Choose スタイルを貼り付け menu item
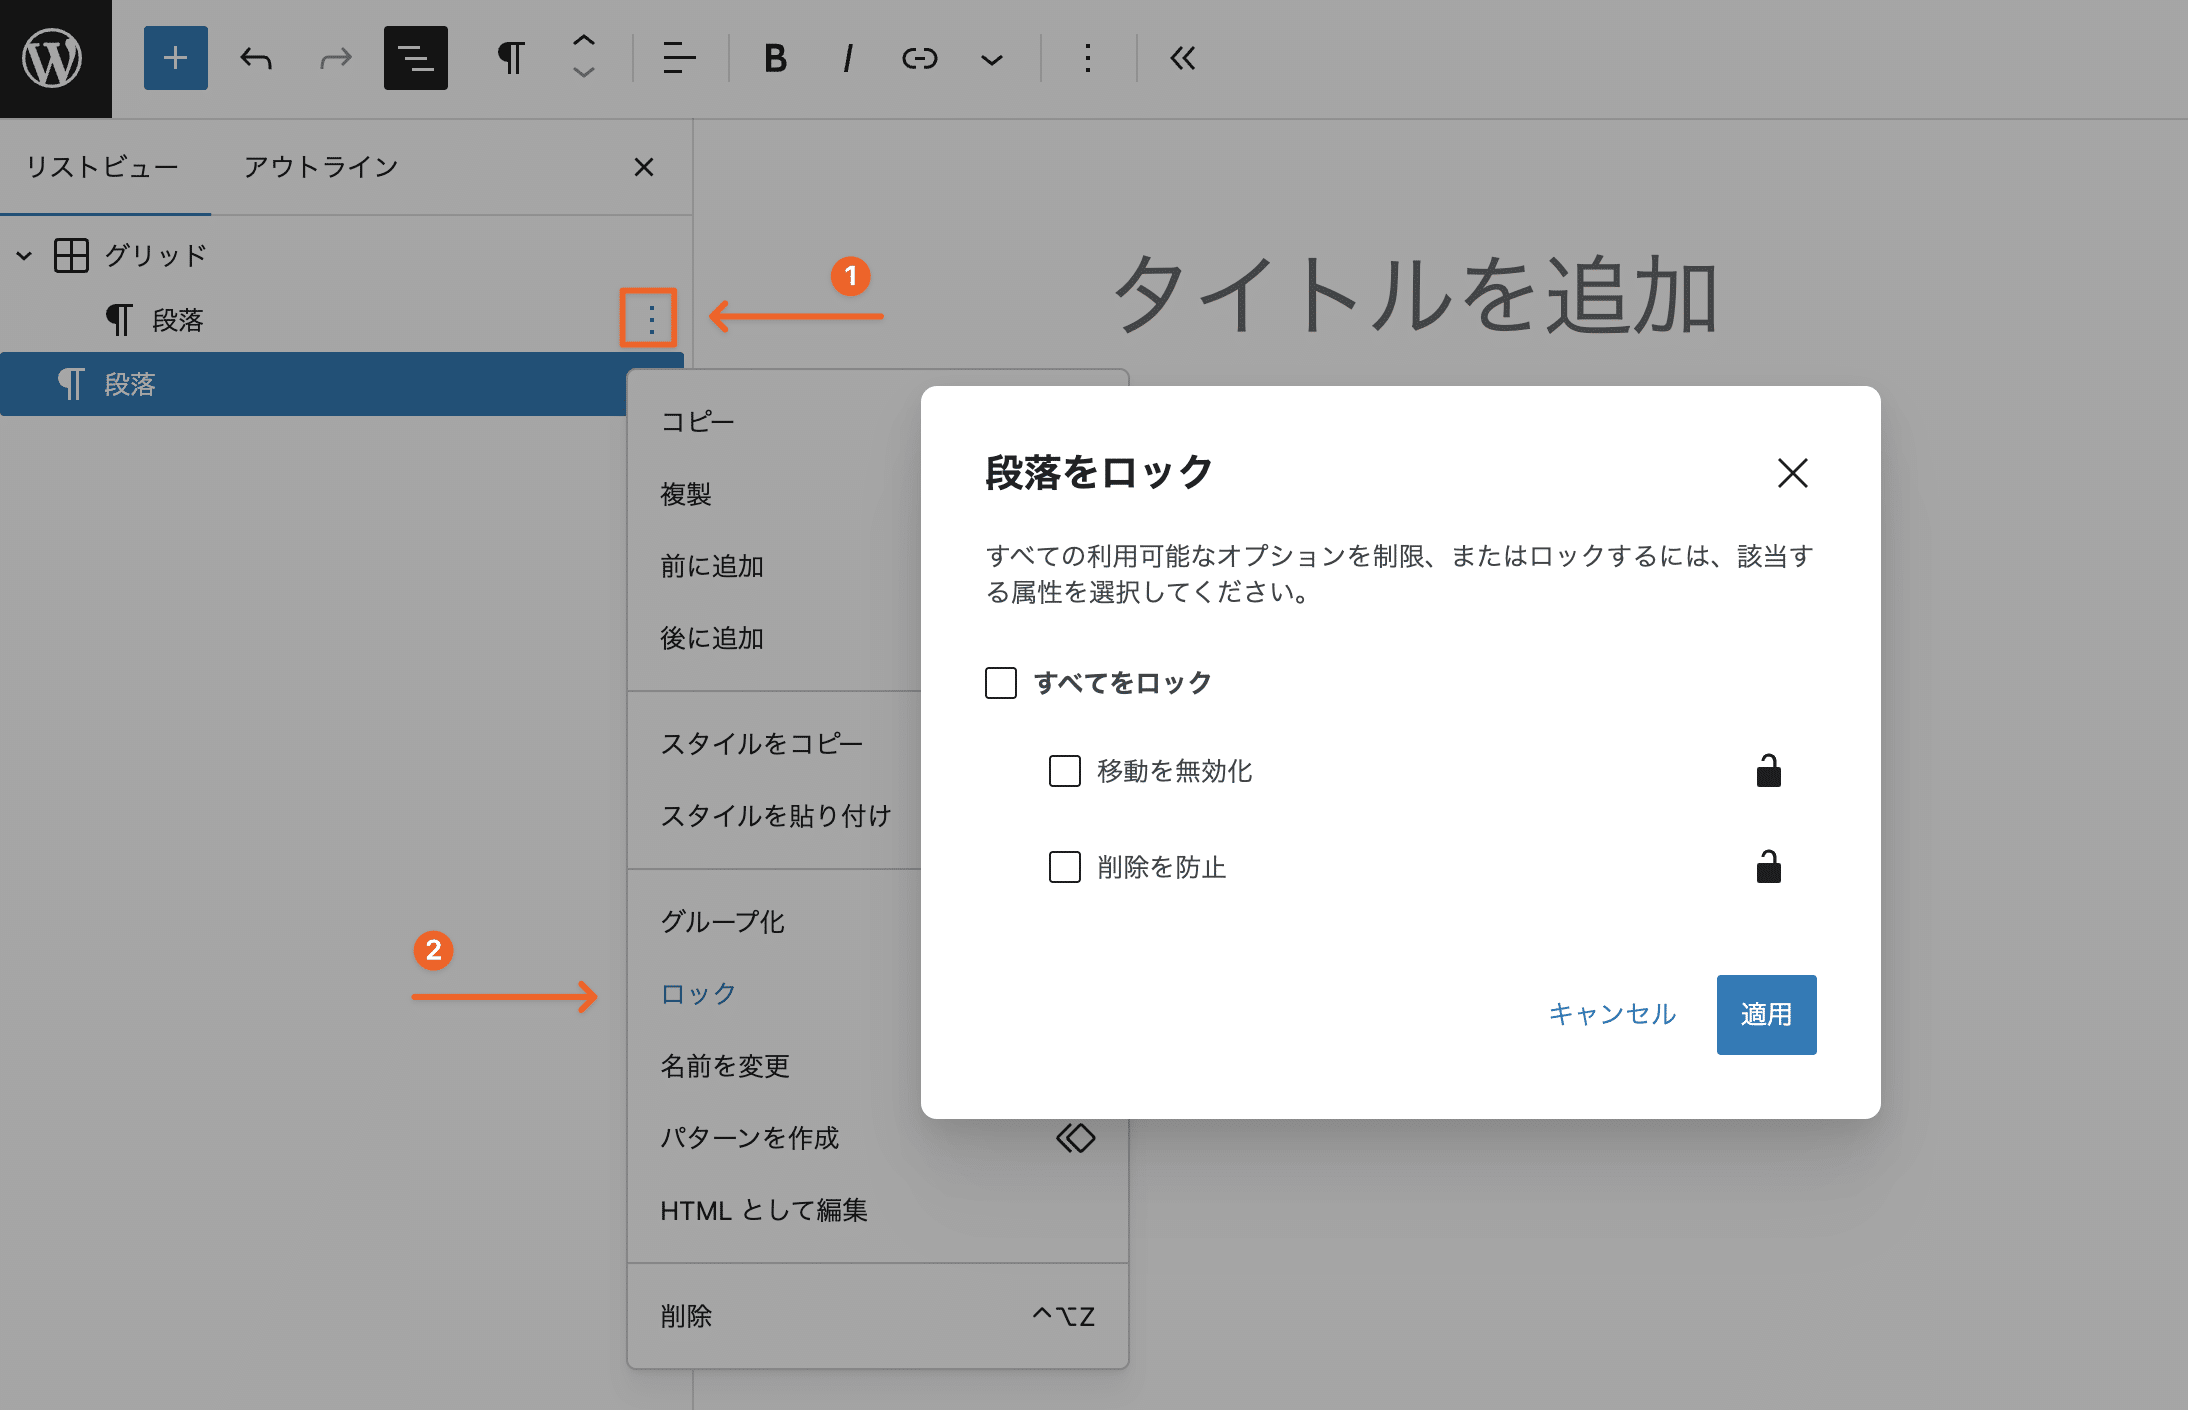2188x1410 pixels. [775, 816]
